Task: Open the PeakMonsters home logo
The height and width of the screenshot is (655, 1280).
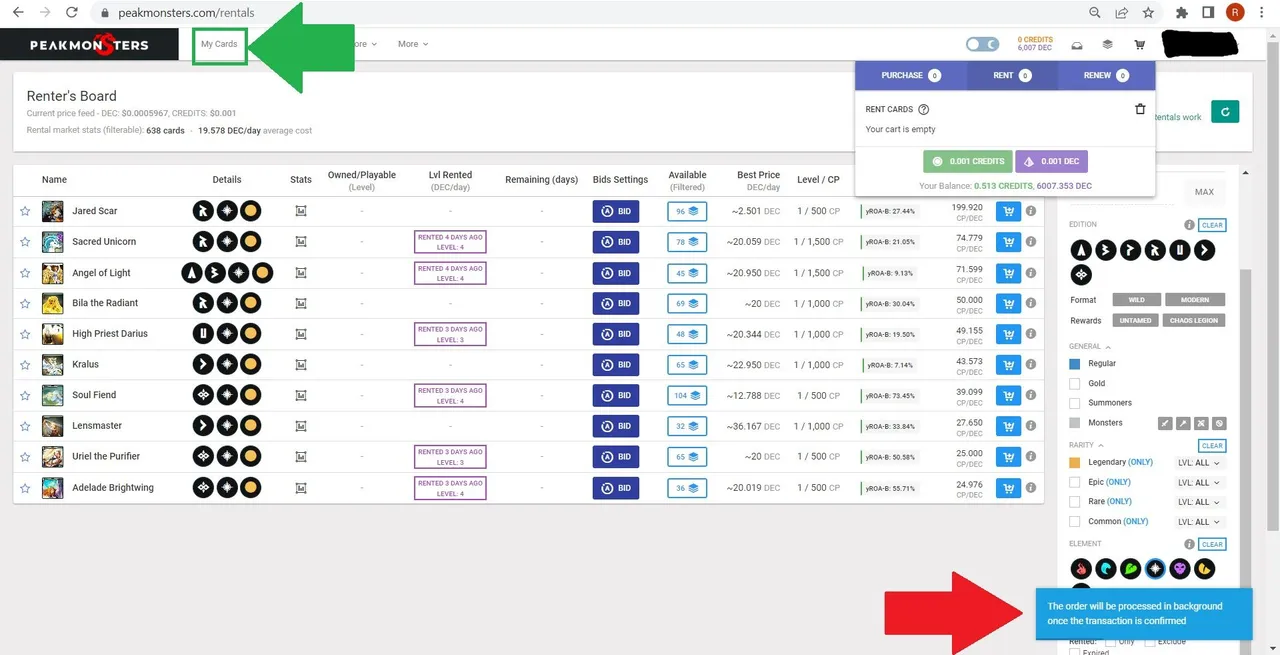Action: 89,45
